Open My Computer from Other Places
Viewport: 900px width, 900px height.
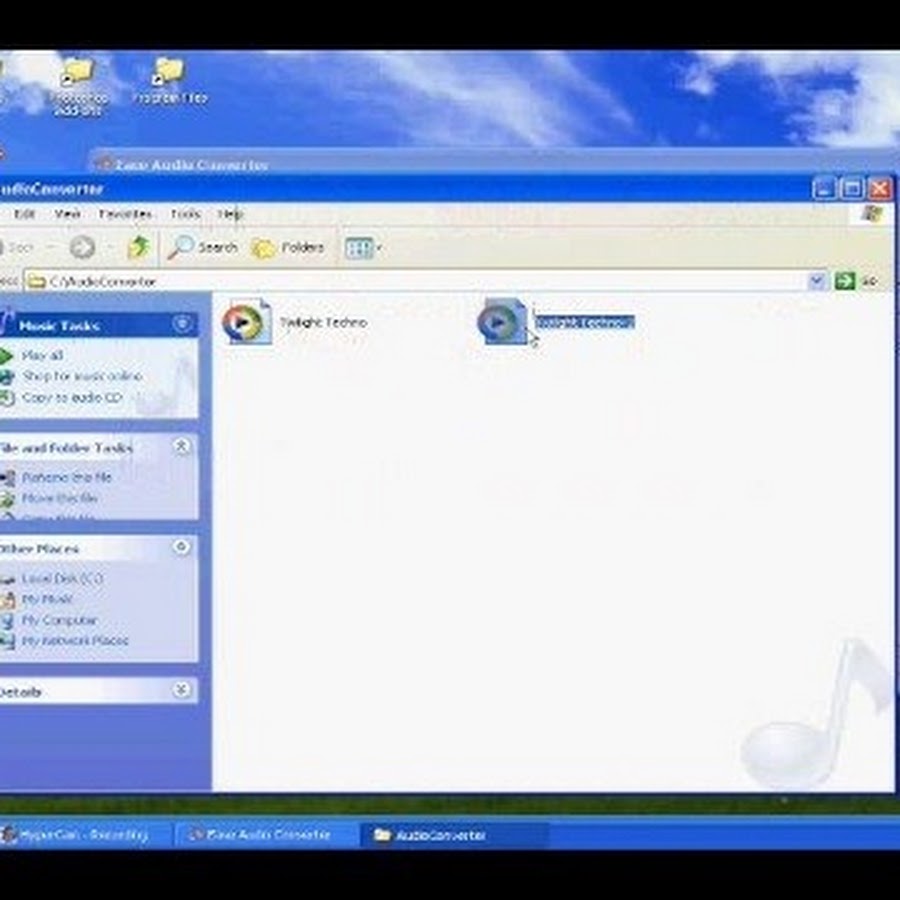click(59, 620)
